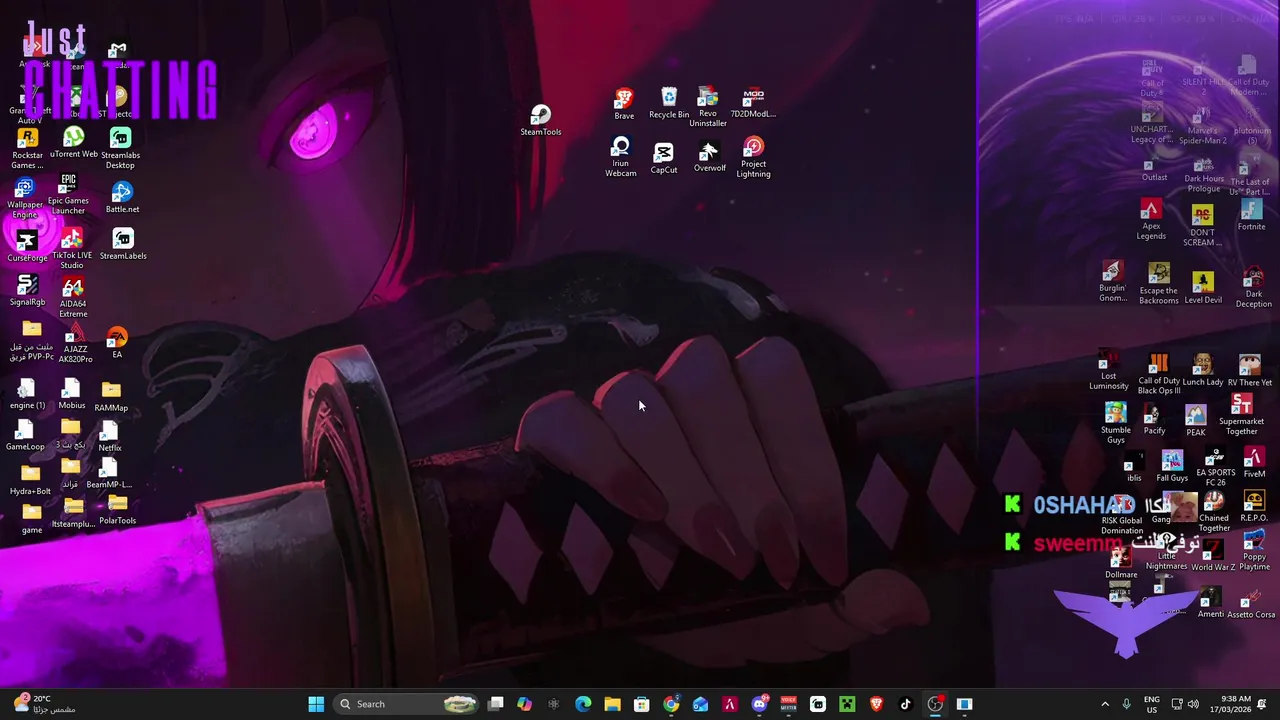Open Microsoft Edge from taskbar
1280x720 pixels.
(x=583, y=704)
